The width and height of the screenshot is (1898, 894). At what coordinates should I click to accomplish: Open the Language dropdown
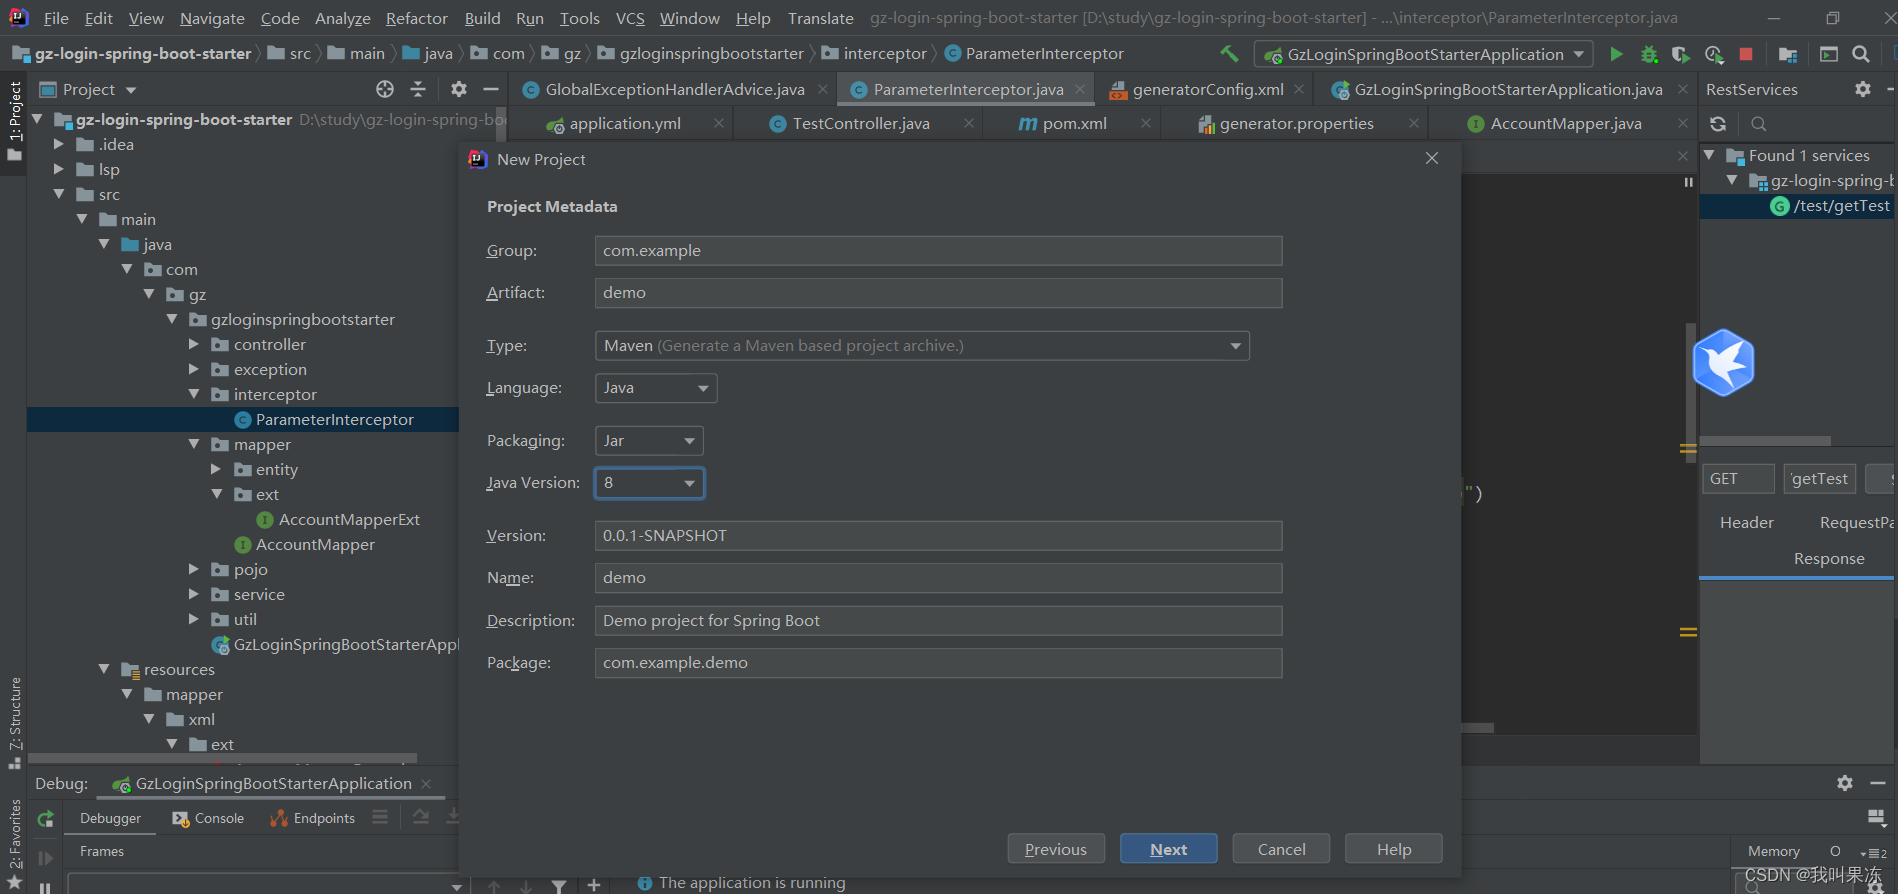click(656, 388)
